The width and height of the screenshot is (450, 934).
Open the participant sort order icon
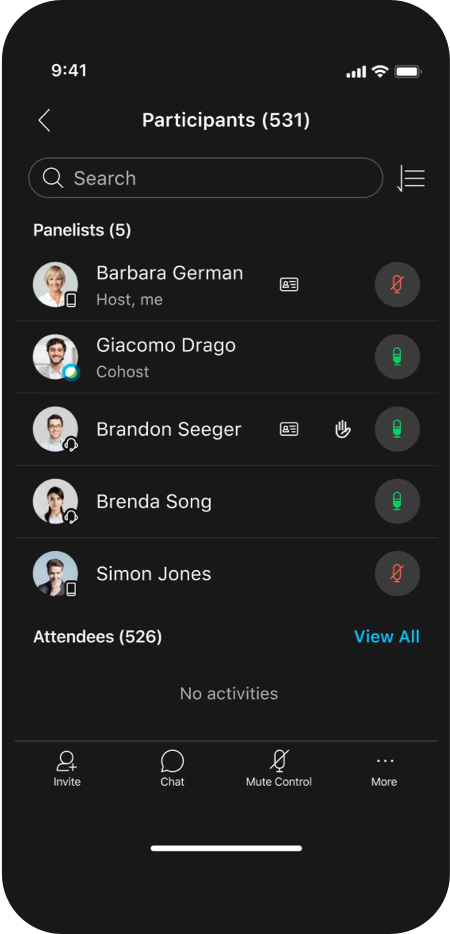pos(411,178)
